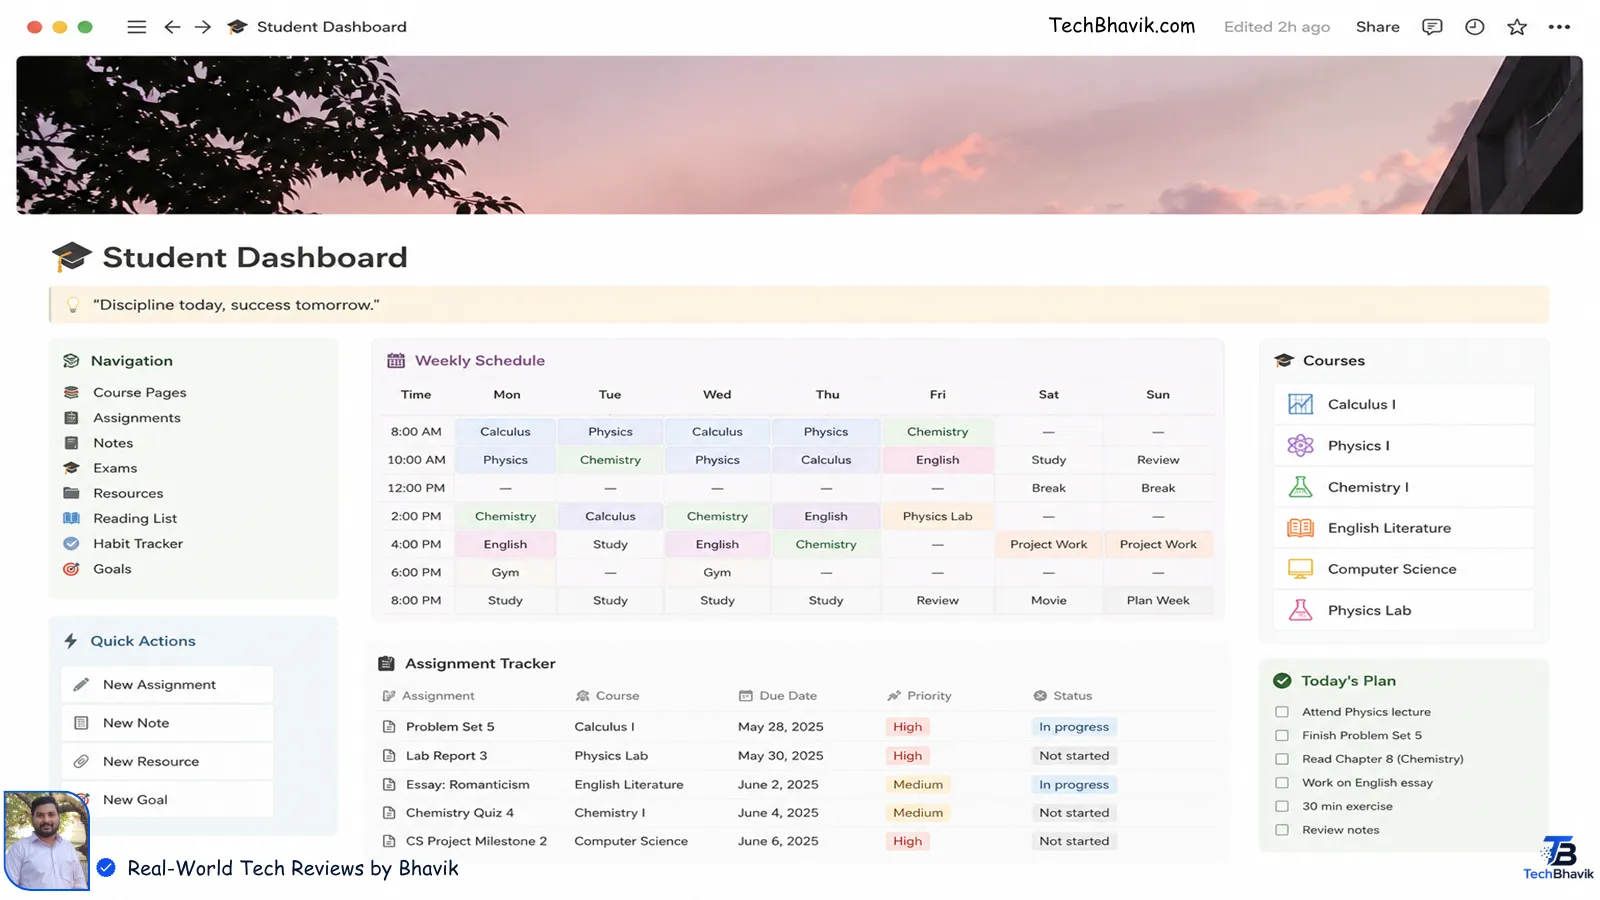Open the Assignments navigation link

pos(137,418)
